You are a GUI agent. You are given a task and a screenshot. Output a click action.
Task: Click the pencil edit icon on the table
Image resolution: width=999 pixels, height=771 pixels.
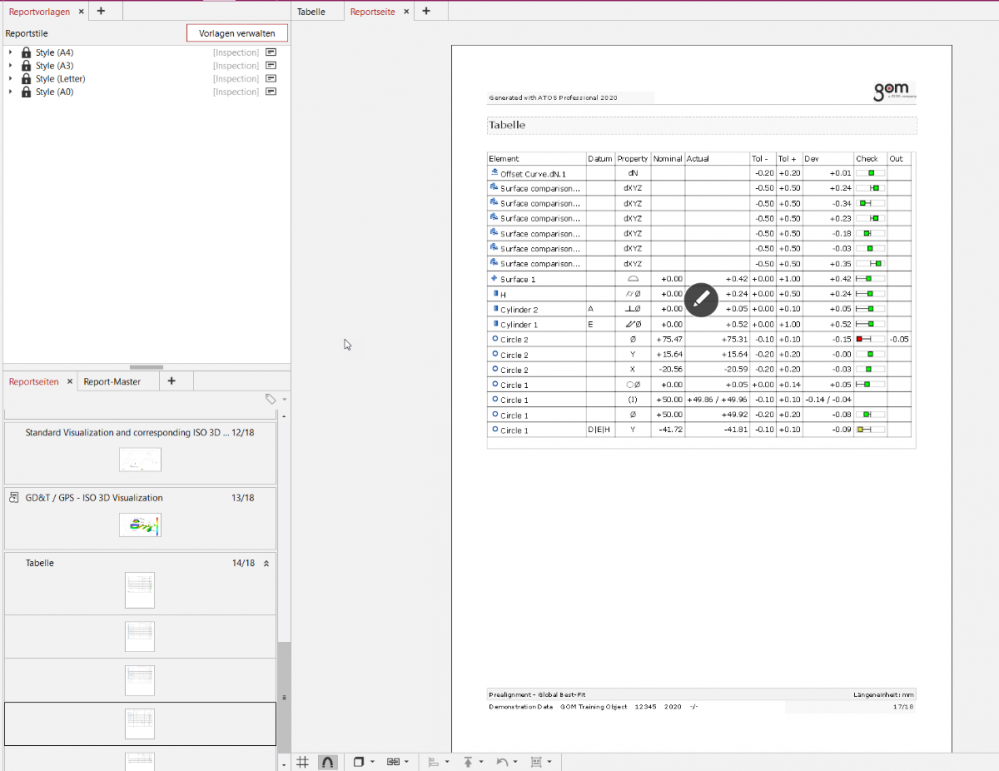[x=701, y=299]
